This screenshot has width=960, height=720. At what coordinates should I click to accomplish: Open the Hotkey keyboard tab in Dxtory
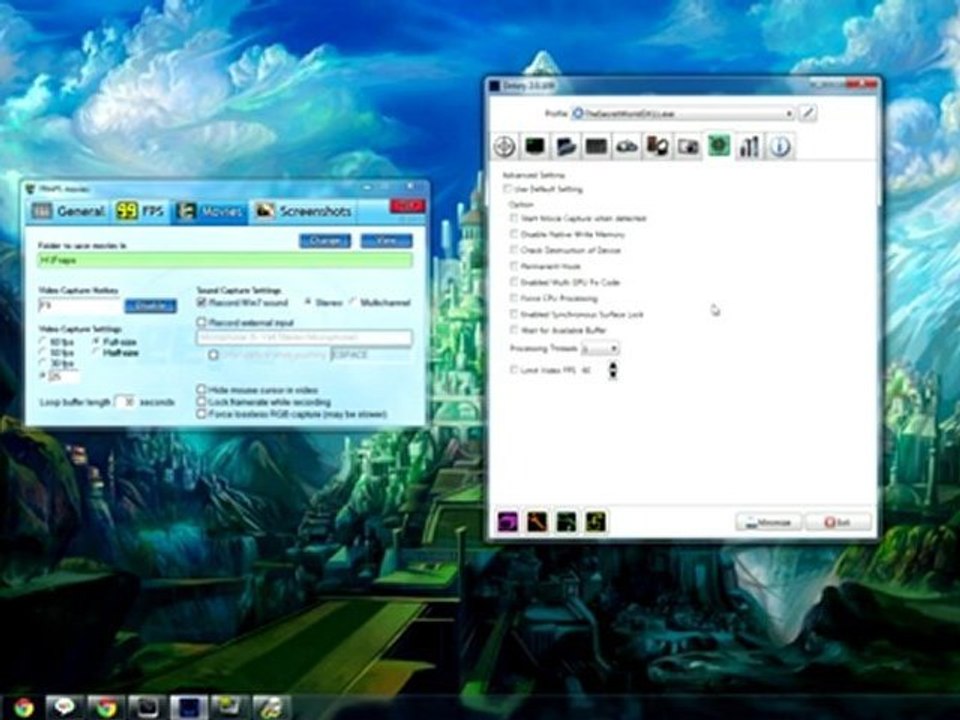(x=596, y=146)
